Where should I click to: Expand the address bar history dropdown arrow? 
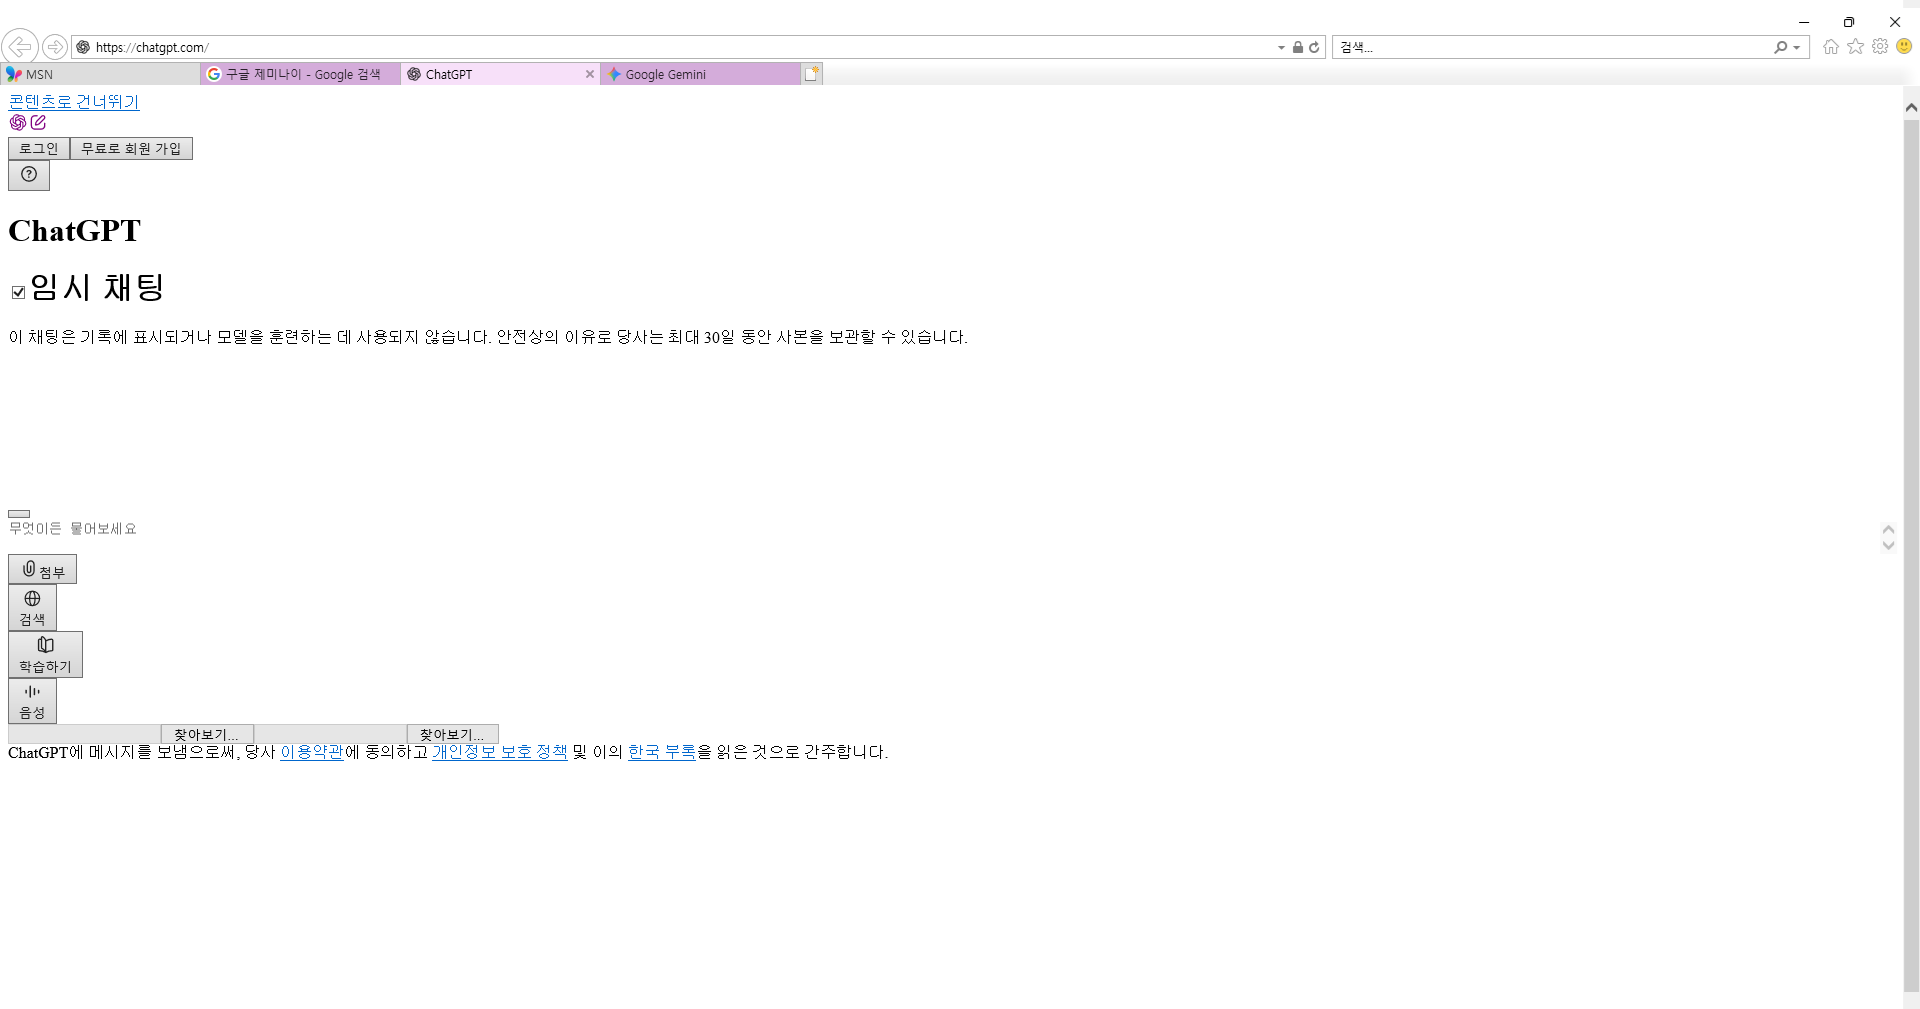pyautogui.click(x=1281, y=47)
